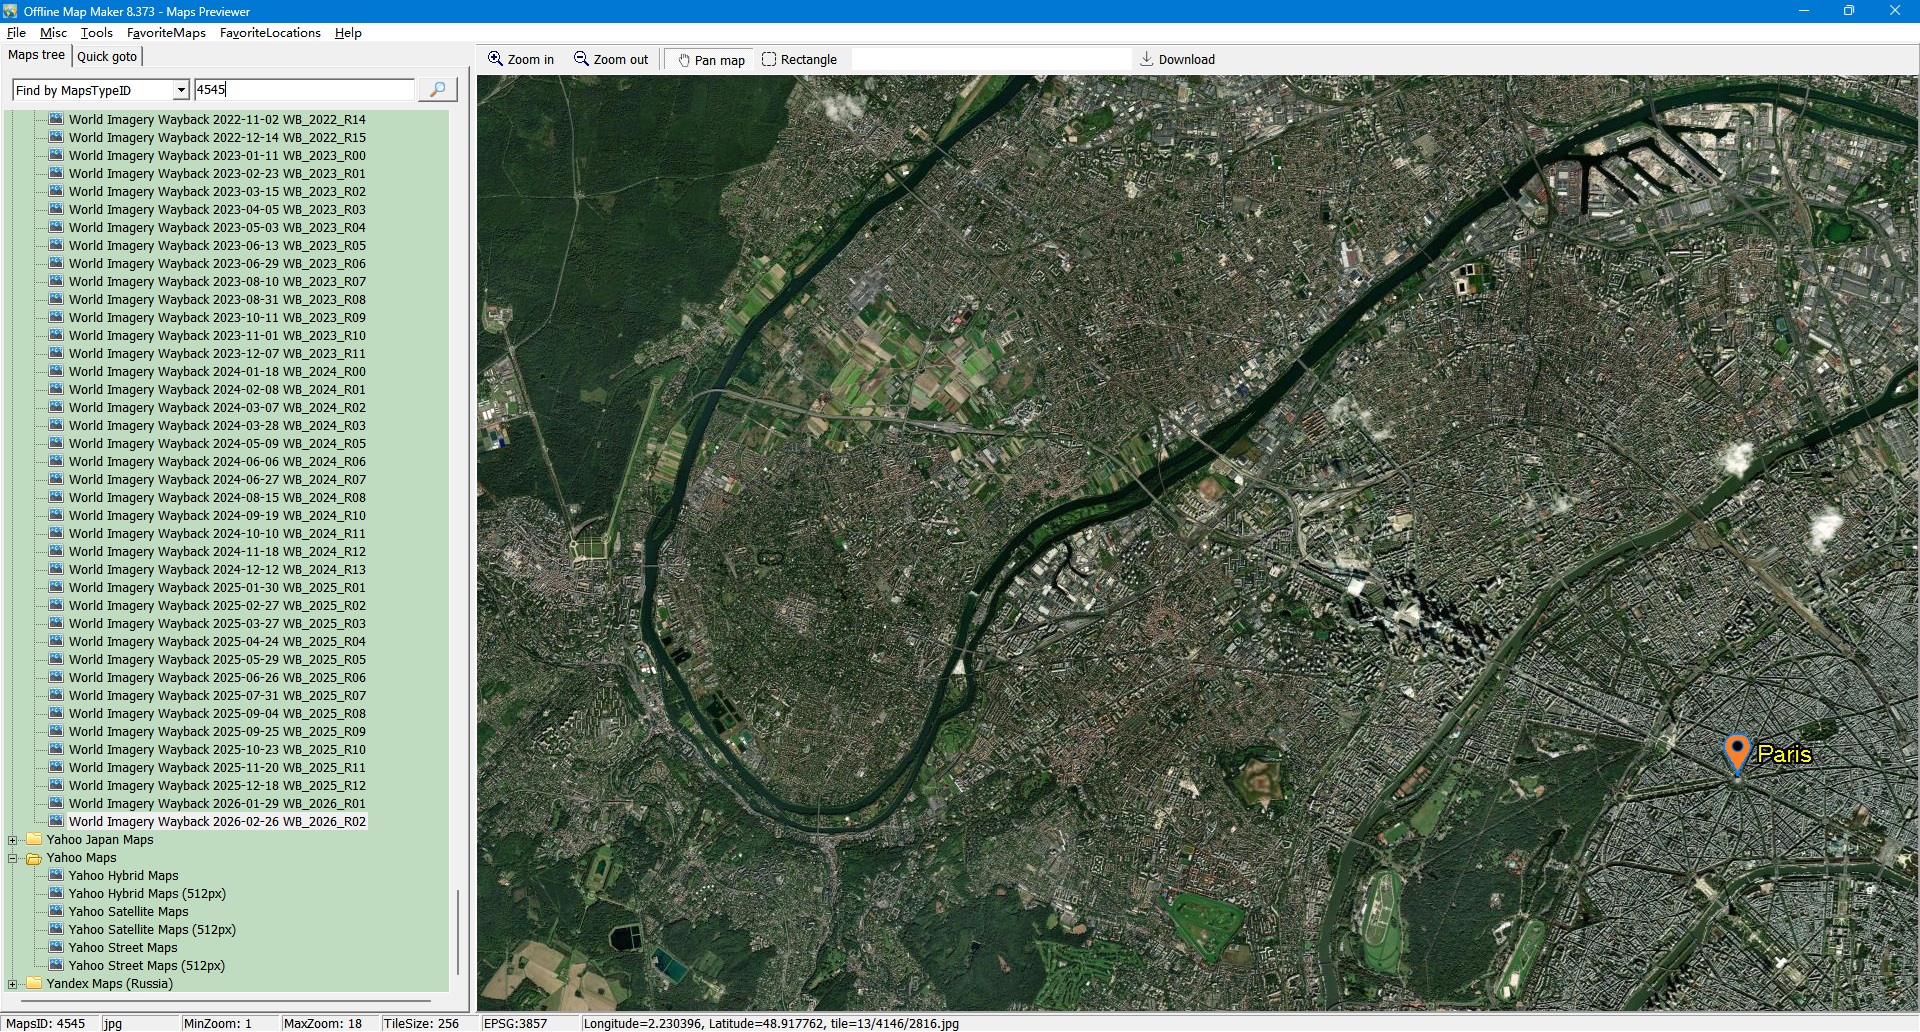Switch to the Quick goto tab

click(x=107, y=56)
